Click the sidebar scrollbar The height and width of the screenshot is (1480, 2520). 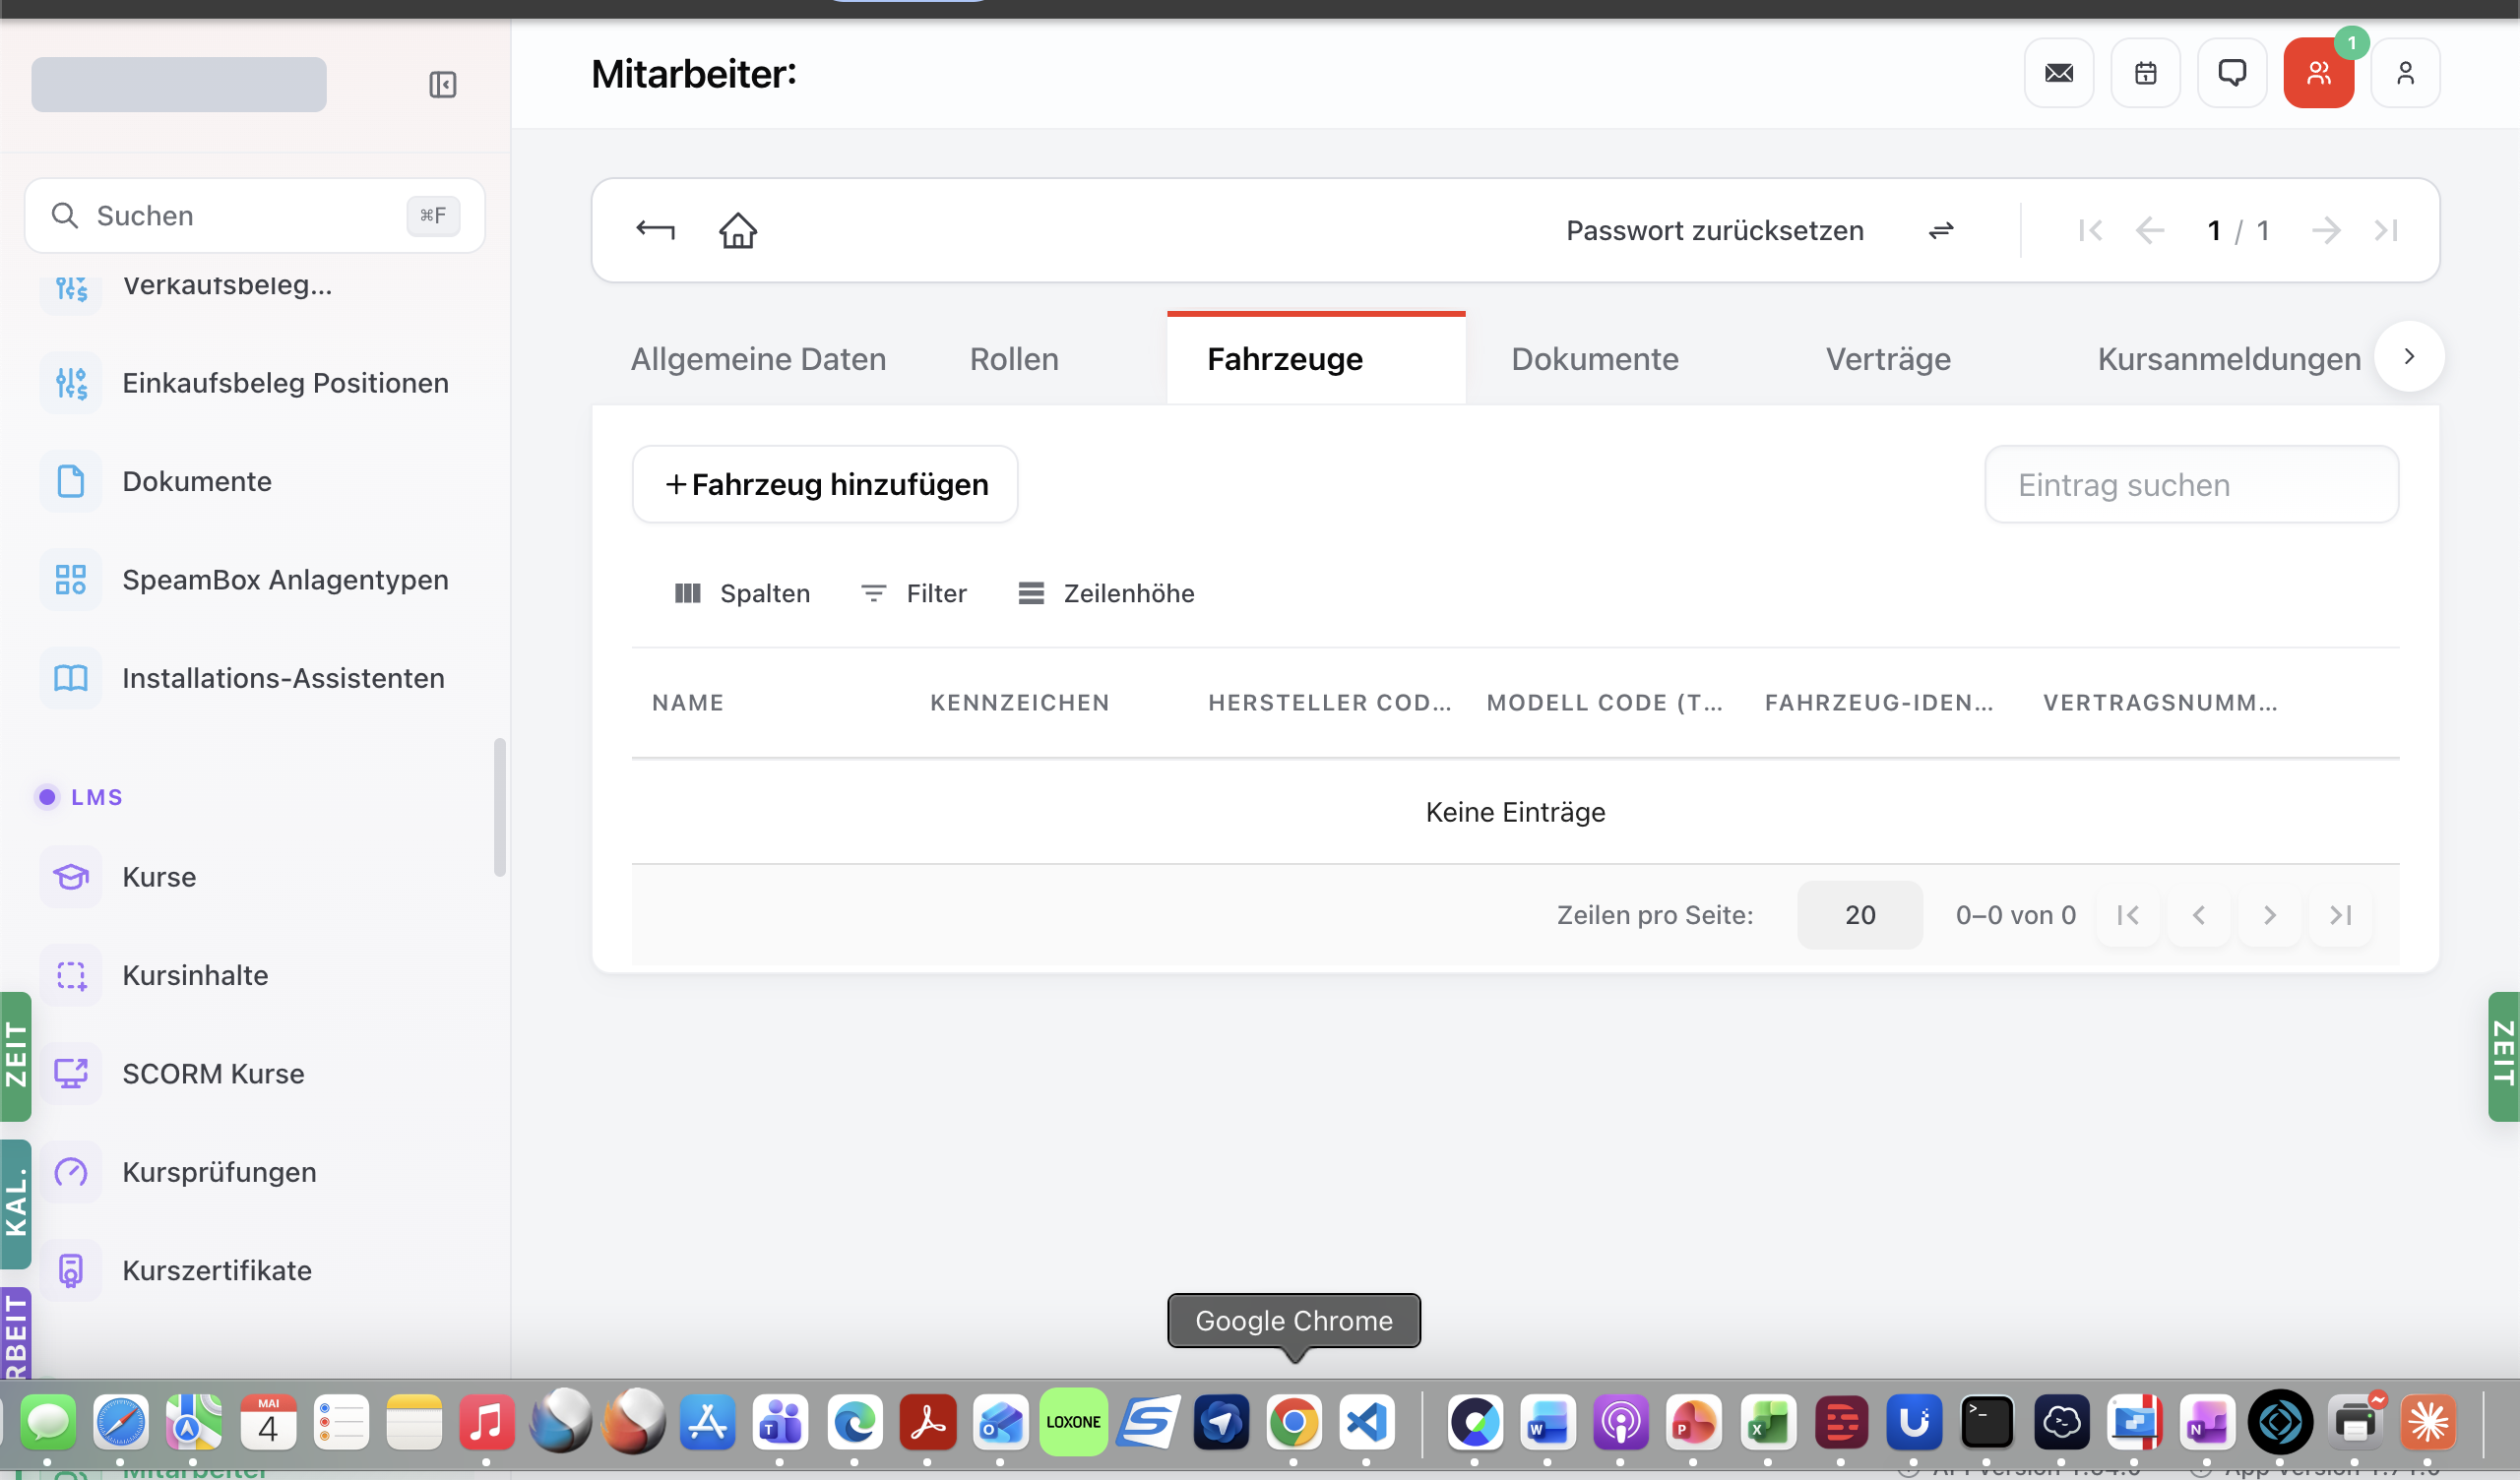click(x=500, y=808)
